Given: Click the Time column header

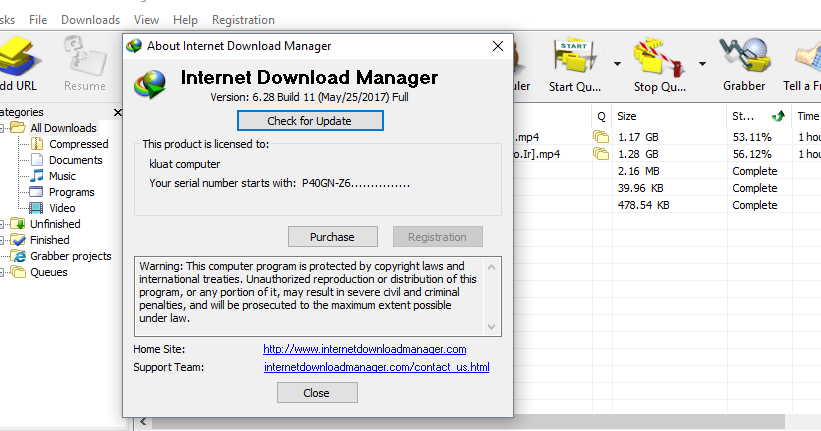Looking at the screenshot, I should pyautogui.click(x=807, y=116).
